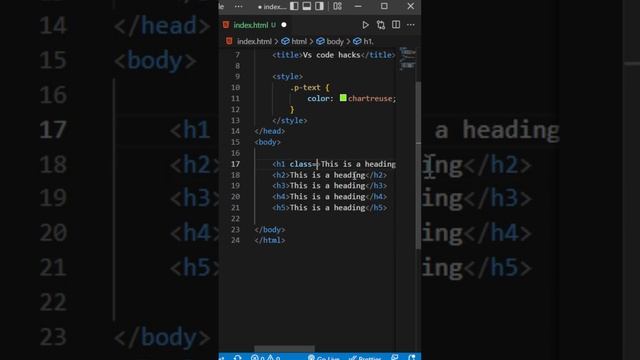The width and height of the screenshot is (640, 360).
Task: Open the chartreuse color swatch picker
Action: 343,98
